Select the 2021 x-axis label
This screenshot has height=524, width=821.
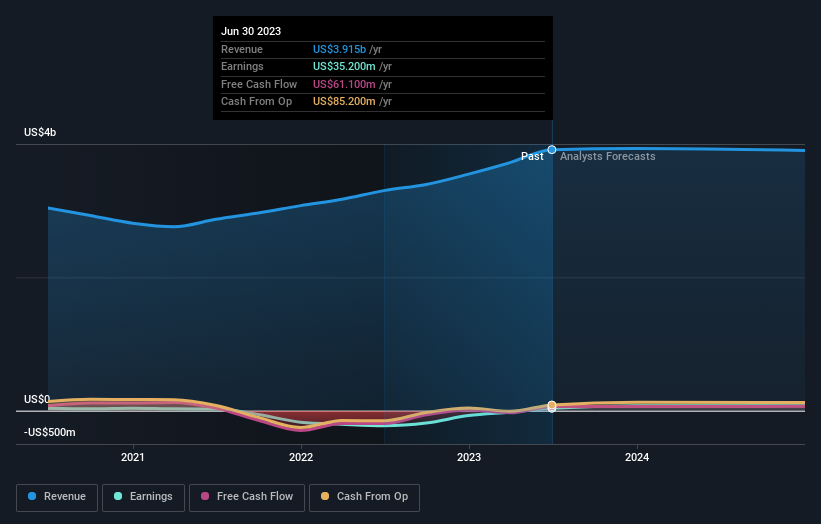(x=132, y=457)
